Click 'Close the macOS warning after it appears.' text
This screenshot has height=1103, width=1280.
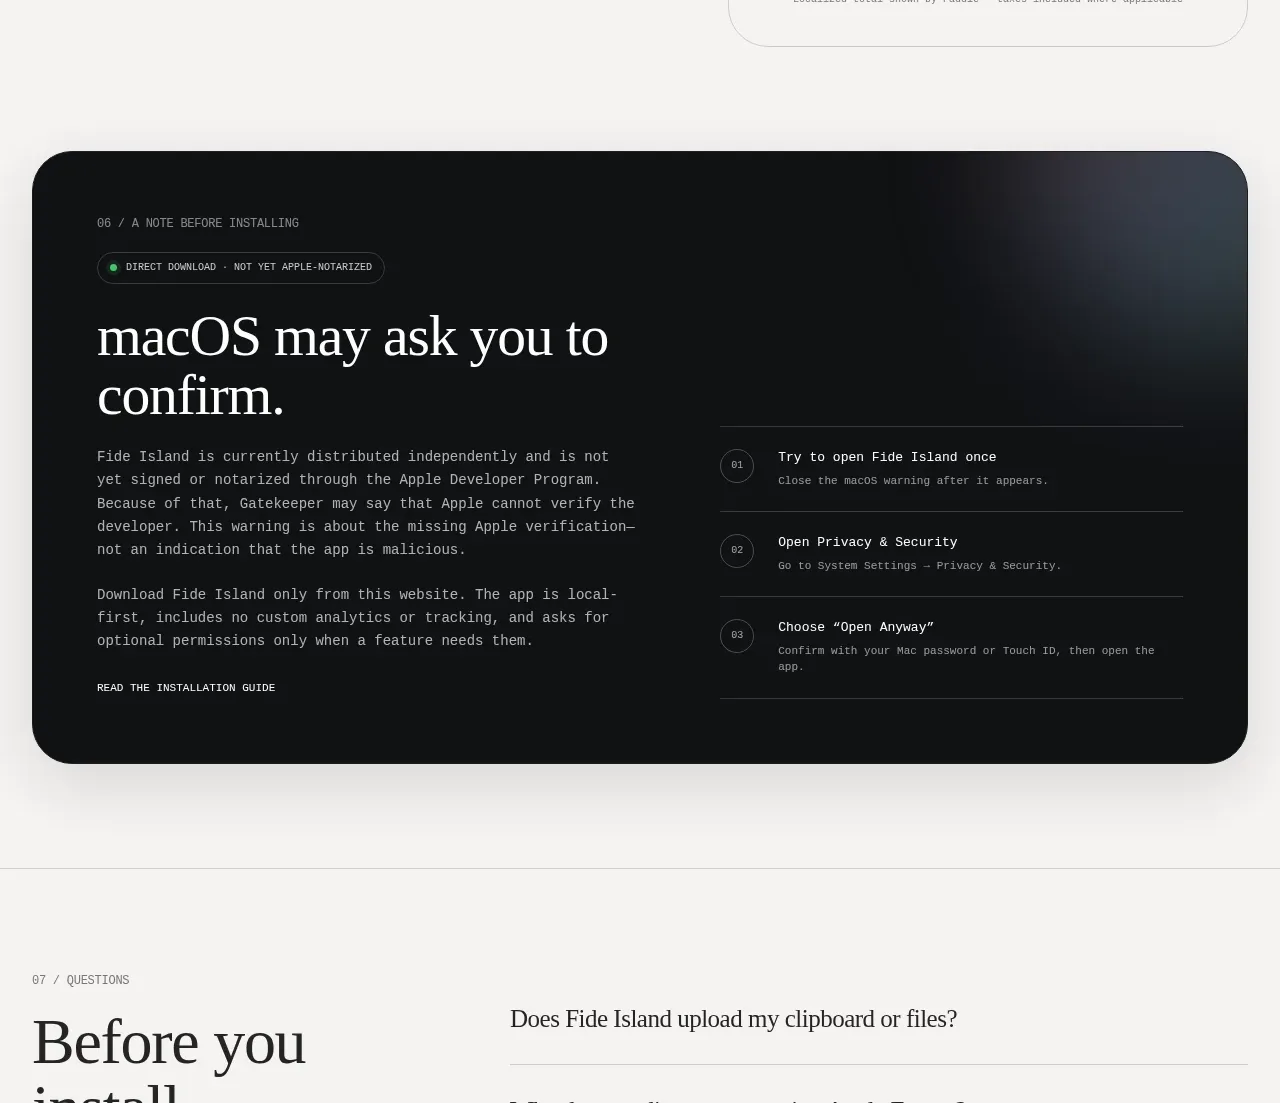tap(913, 481)
